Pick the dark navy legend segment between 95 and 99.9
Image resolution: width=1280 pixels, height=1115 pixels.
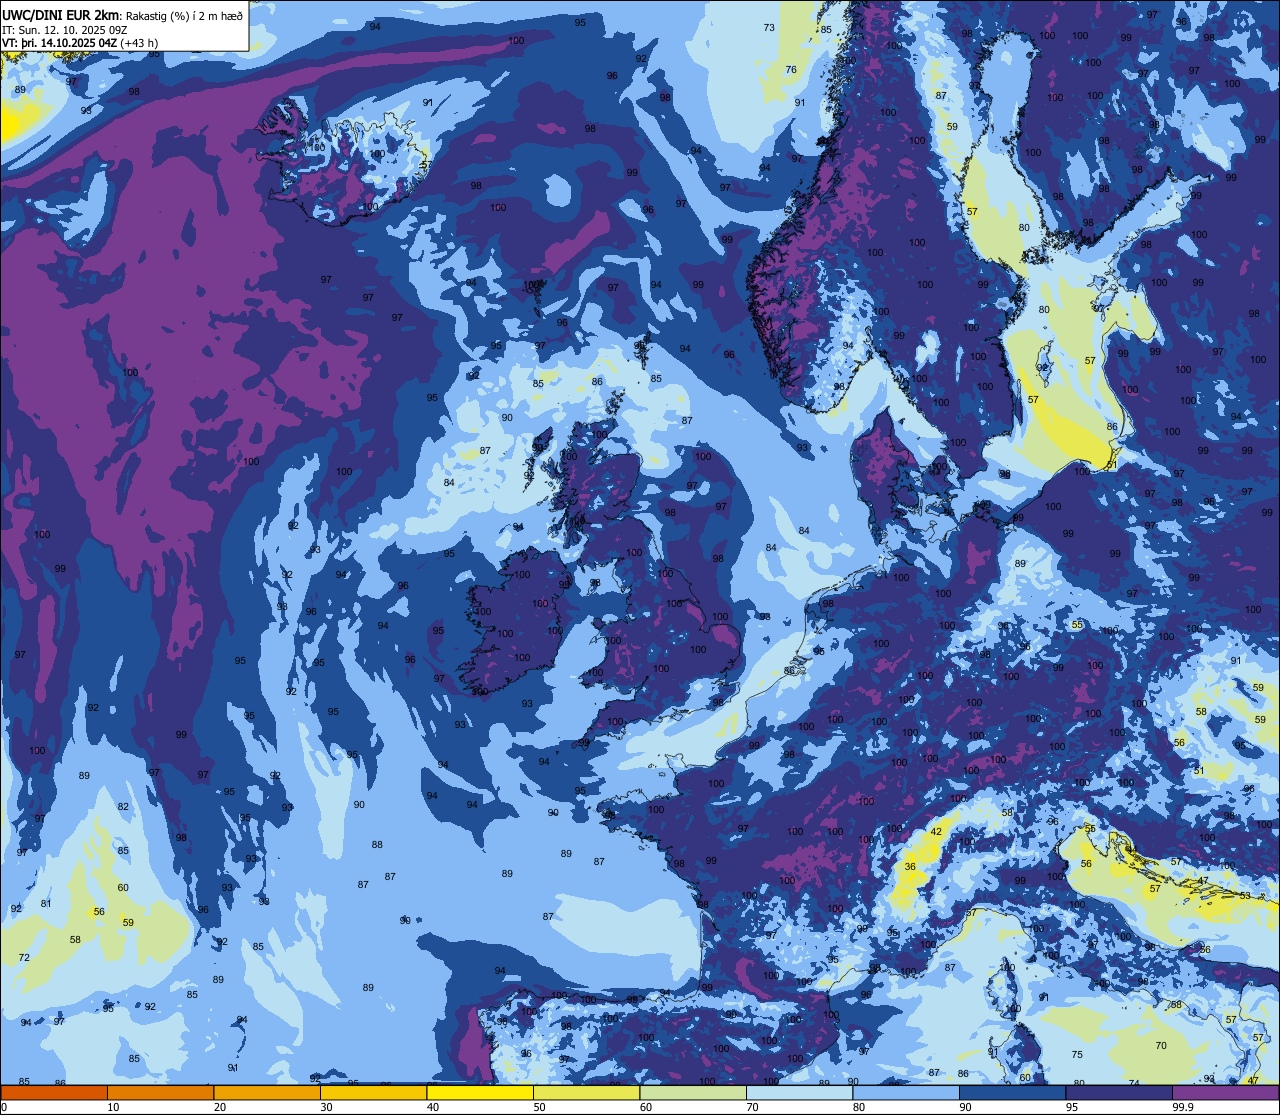point(1119,1092)
